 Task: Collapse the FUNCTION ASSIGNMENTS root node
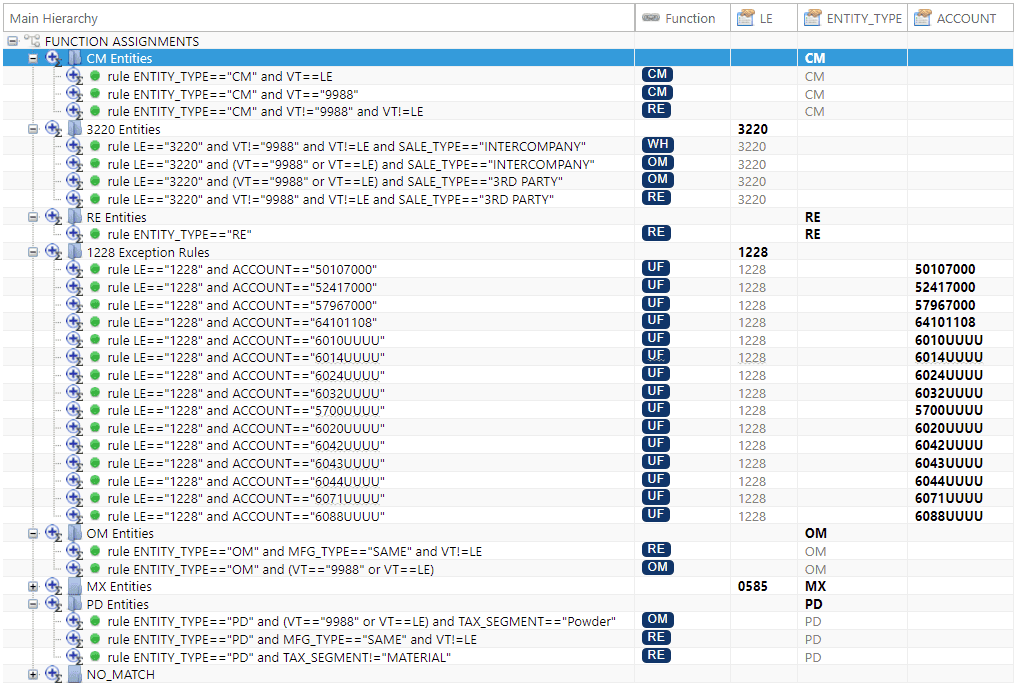point(12,41)
